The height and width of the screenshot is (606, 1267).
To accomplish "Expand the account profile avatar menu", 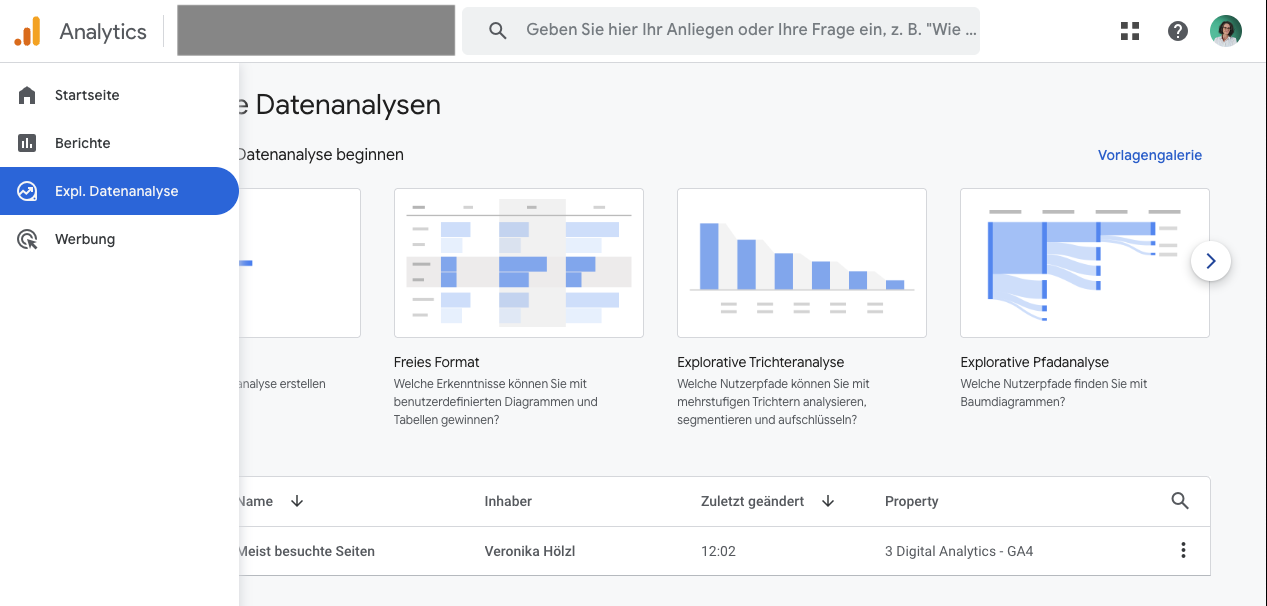I will [x=1225, y=30].
